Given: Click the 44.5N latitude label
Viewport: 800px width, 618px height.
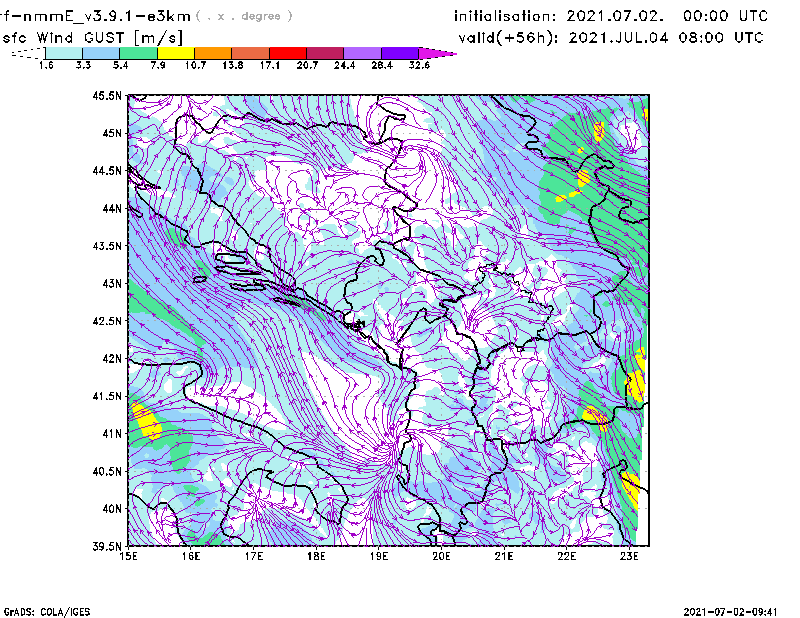Looking at the screenshot, I should [x=107, y=170].
